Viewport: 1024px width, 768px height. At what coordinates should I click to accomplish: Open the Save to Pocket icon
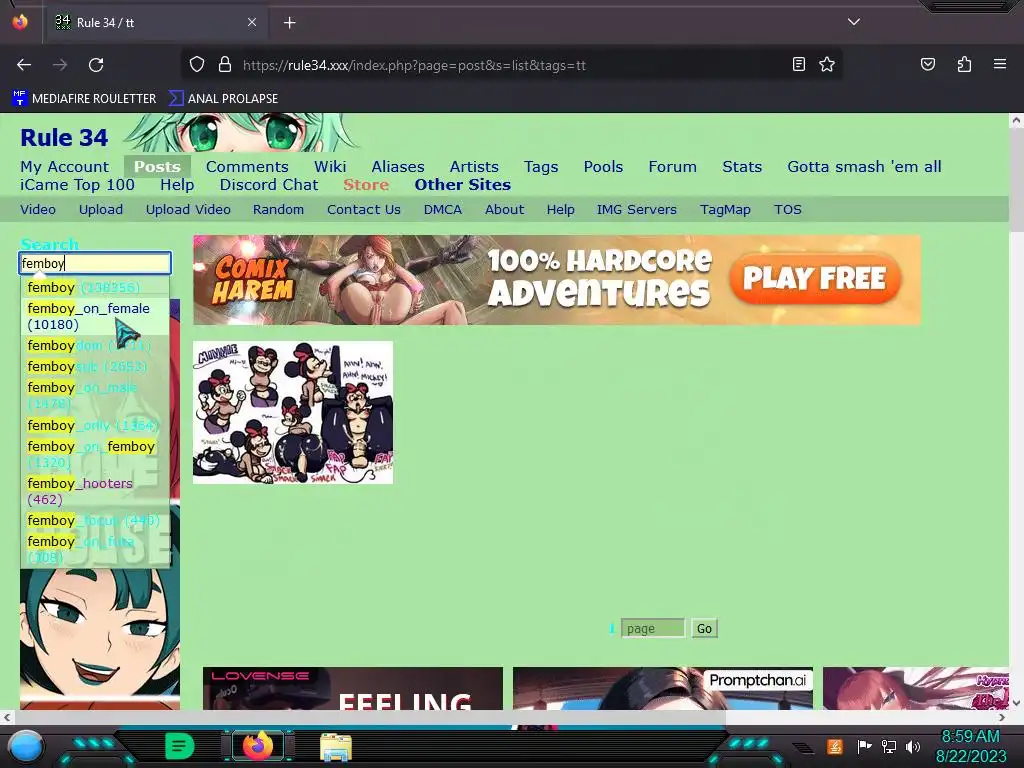pos(927,64)
